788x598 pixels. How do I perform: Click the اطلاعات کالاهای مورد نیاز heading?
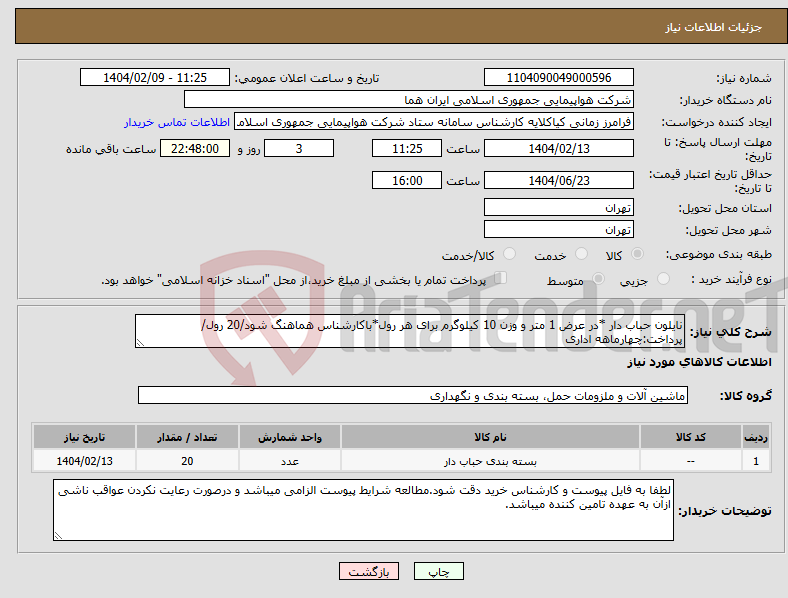coord(699,362)
